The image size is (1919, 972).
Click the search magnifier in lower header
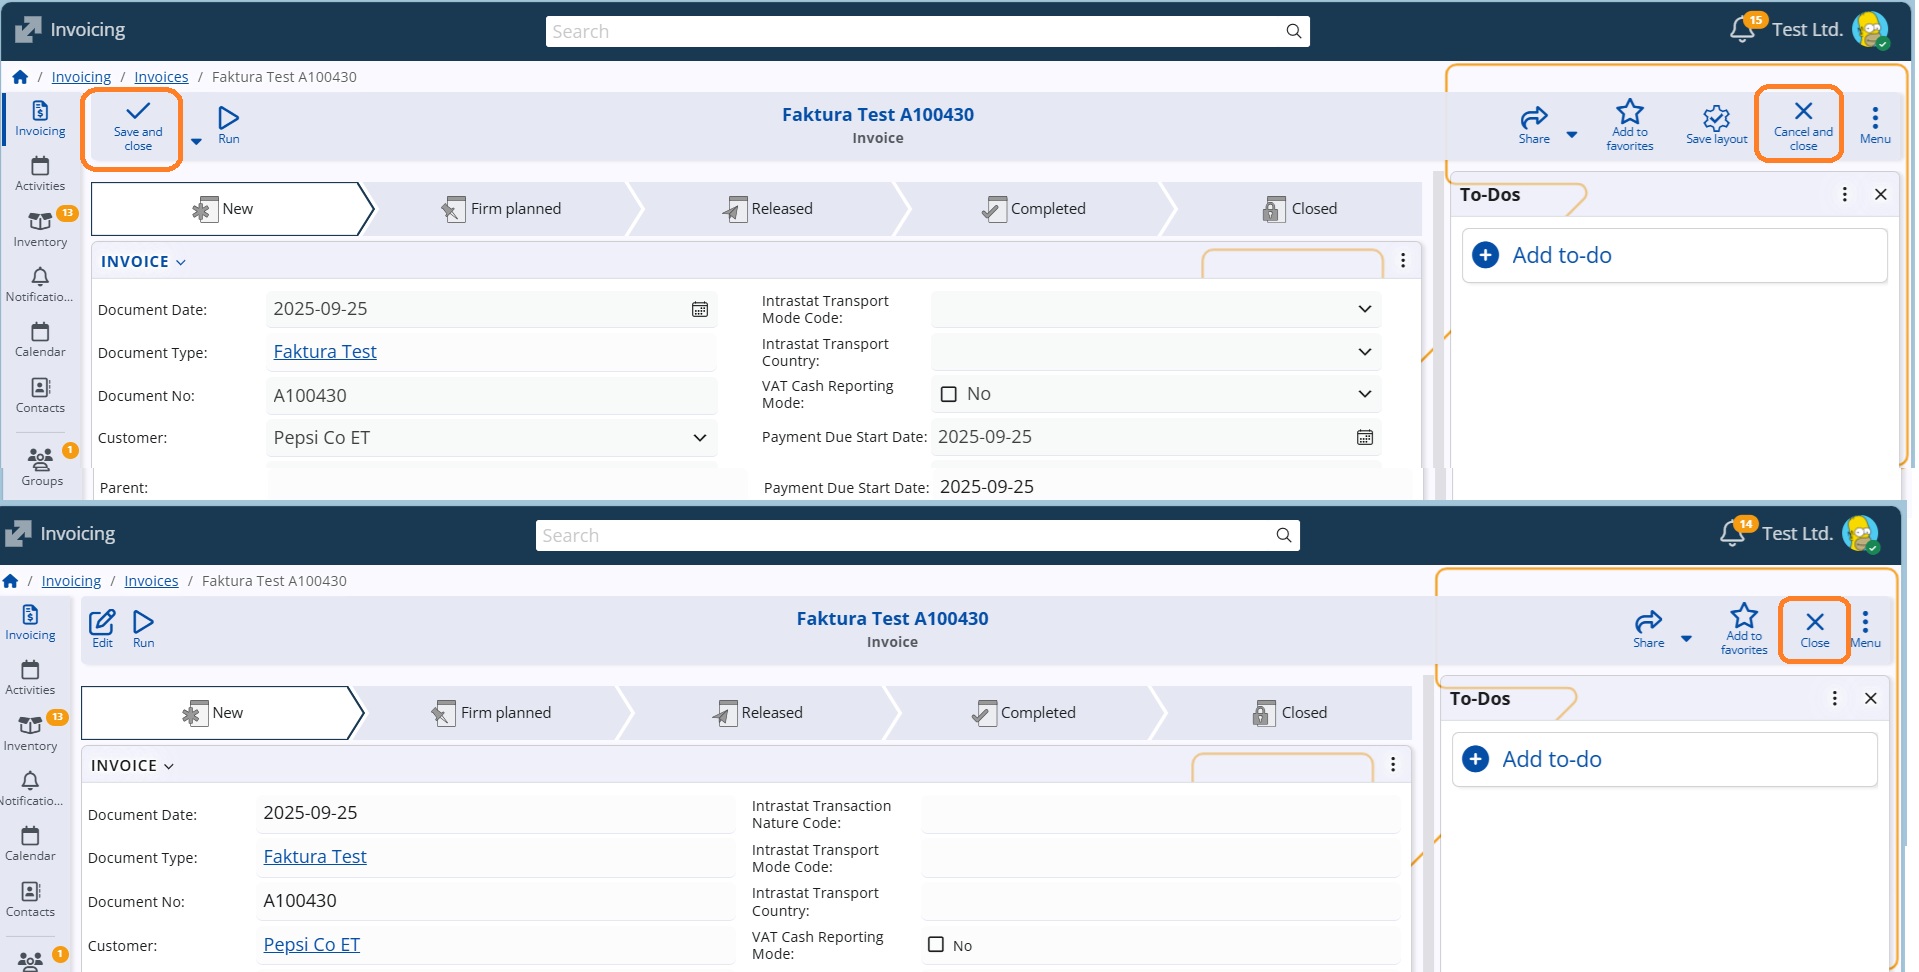(1284, 535)
